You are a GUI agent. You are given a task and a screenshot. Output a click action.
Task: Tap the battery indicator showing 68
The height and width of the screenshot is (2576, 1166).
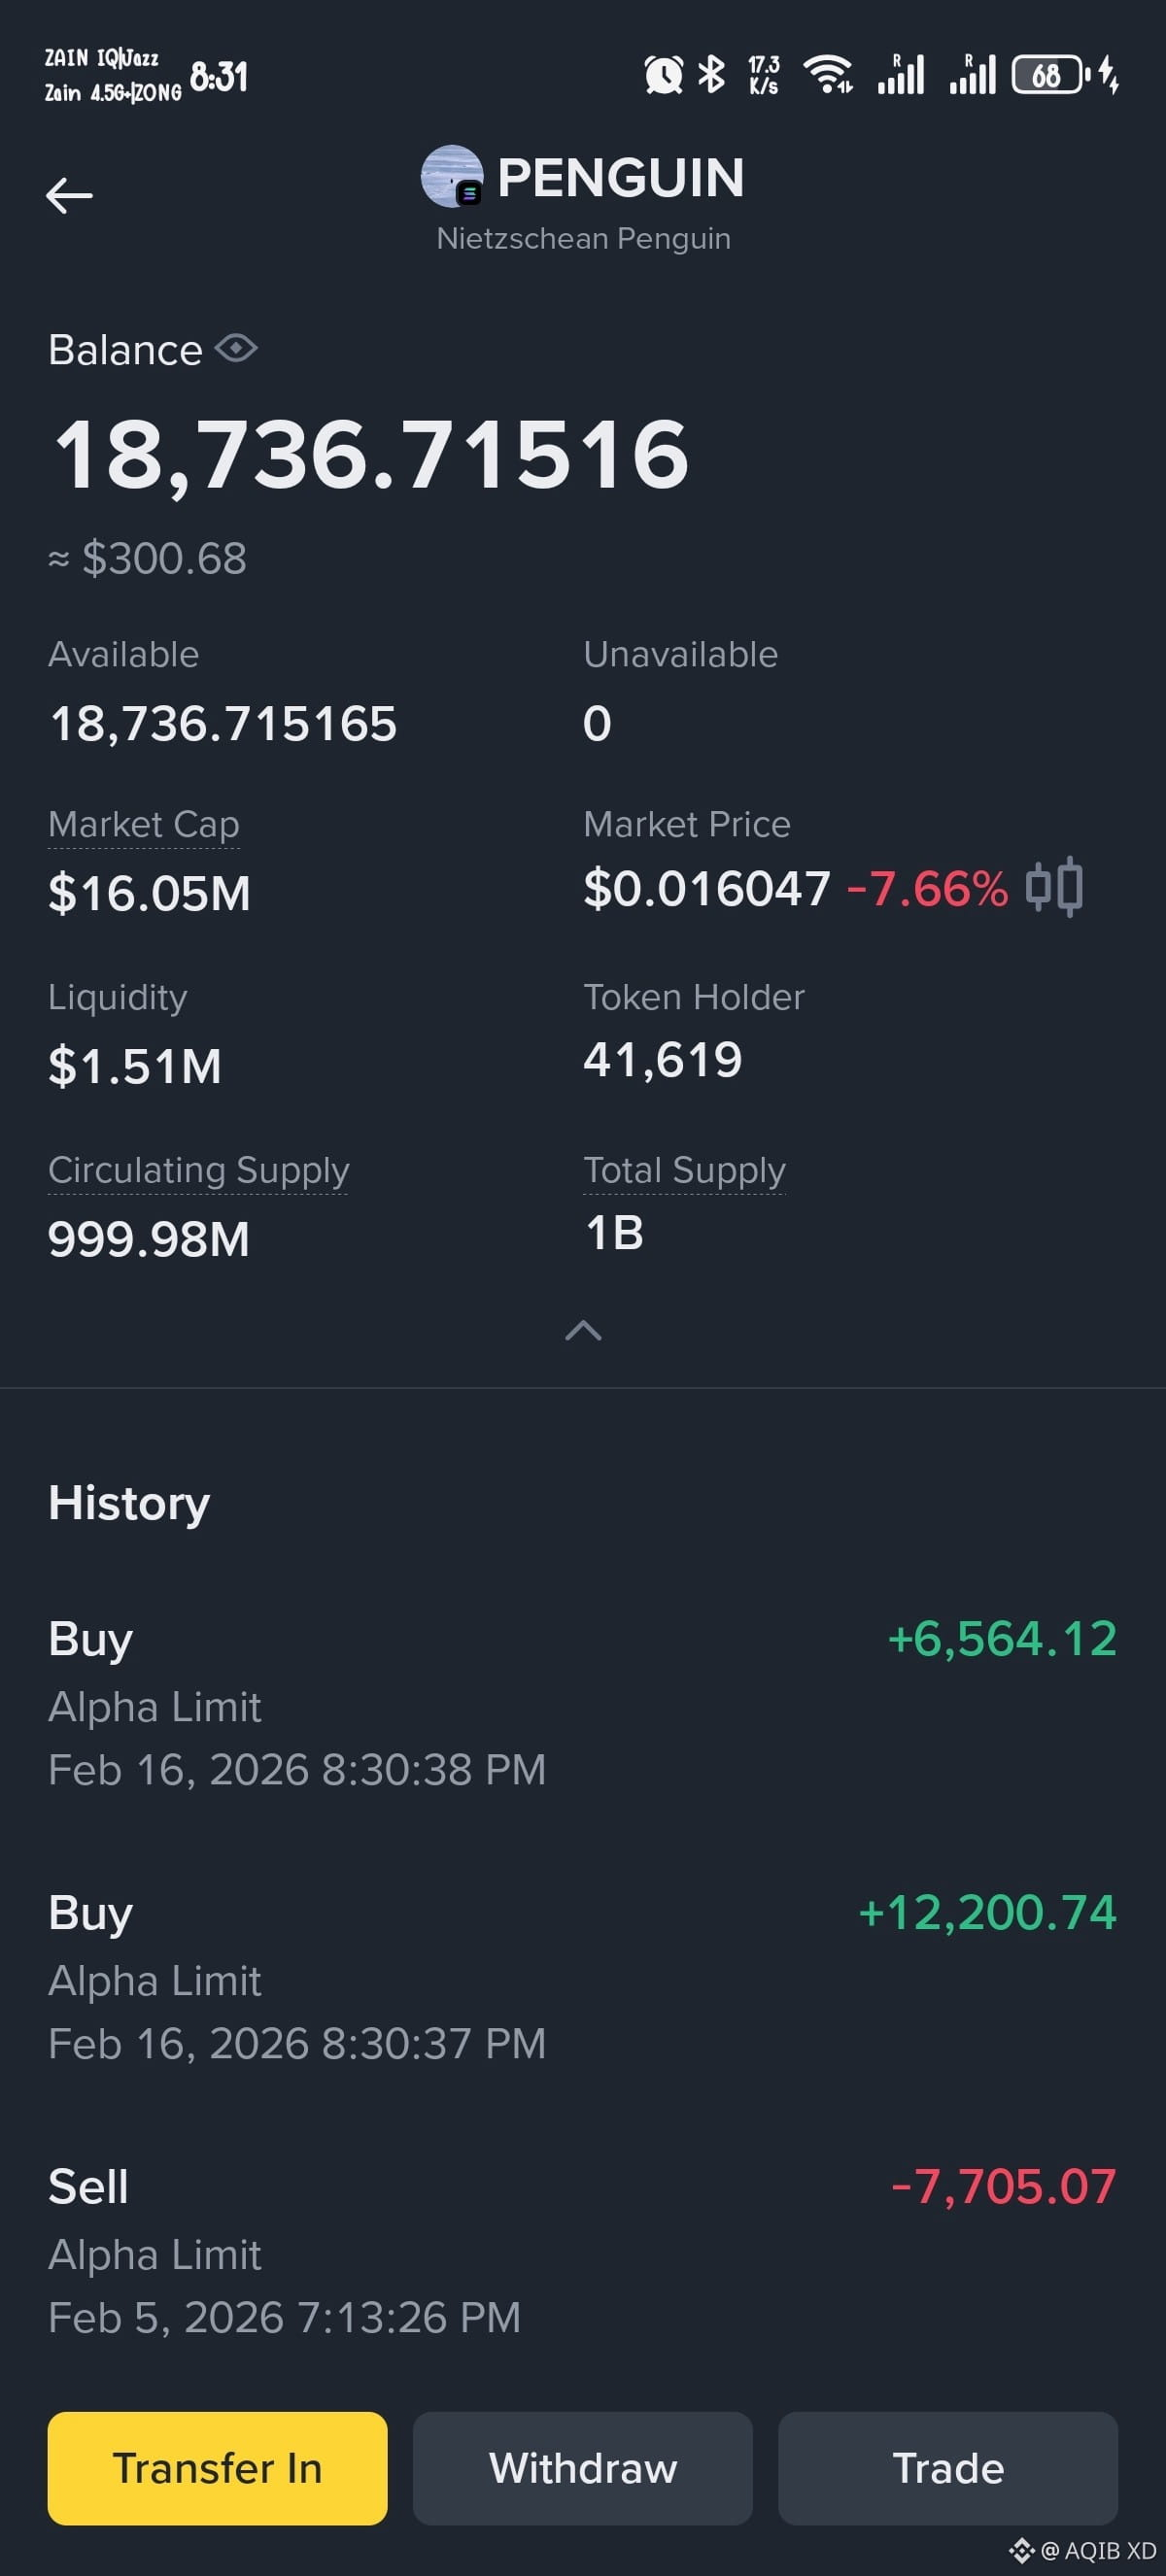point(1048,75)
